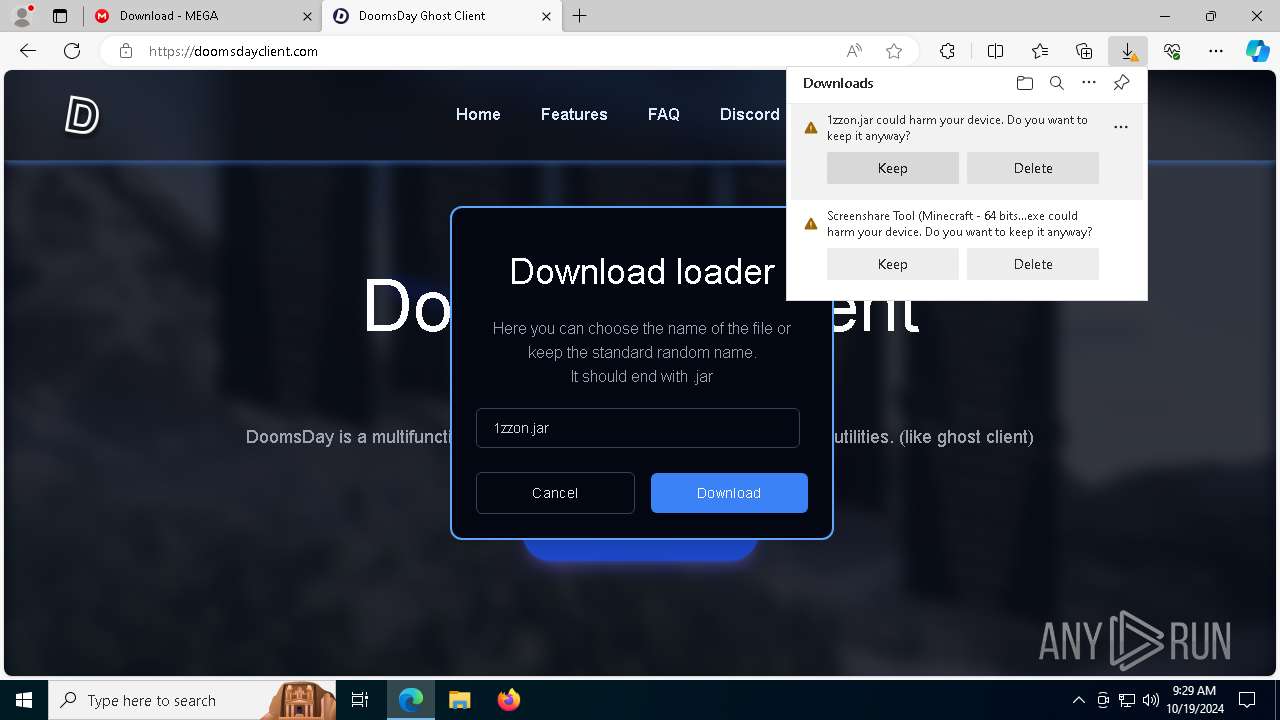The image size is (1280, 720).
Task: Cancel the Download loader dialog
Action: [x=555, y=493]
